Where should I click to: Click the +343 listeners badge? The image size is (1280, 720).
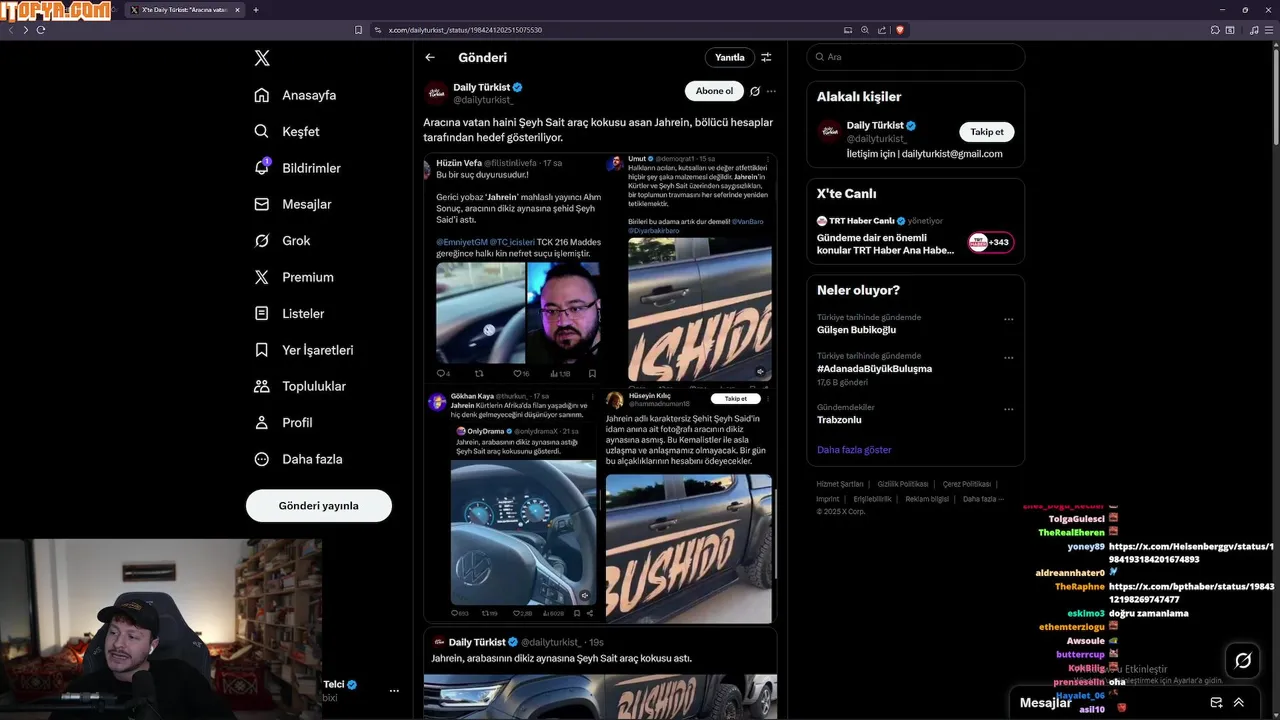(x=990, y=242)
